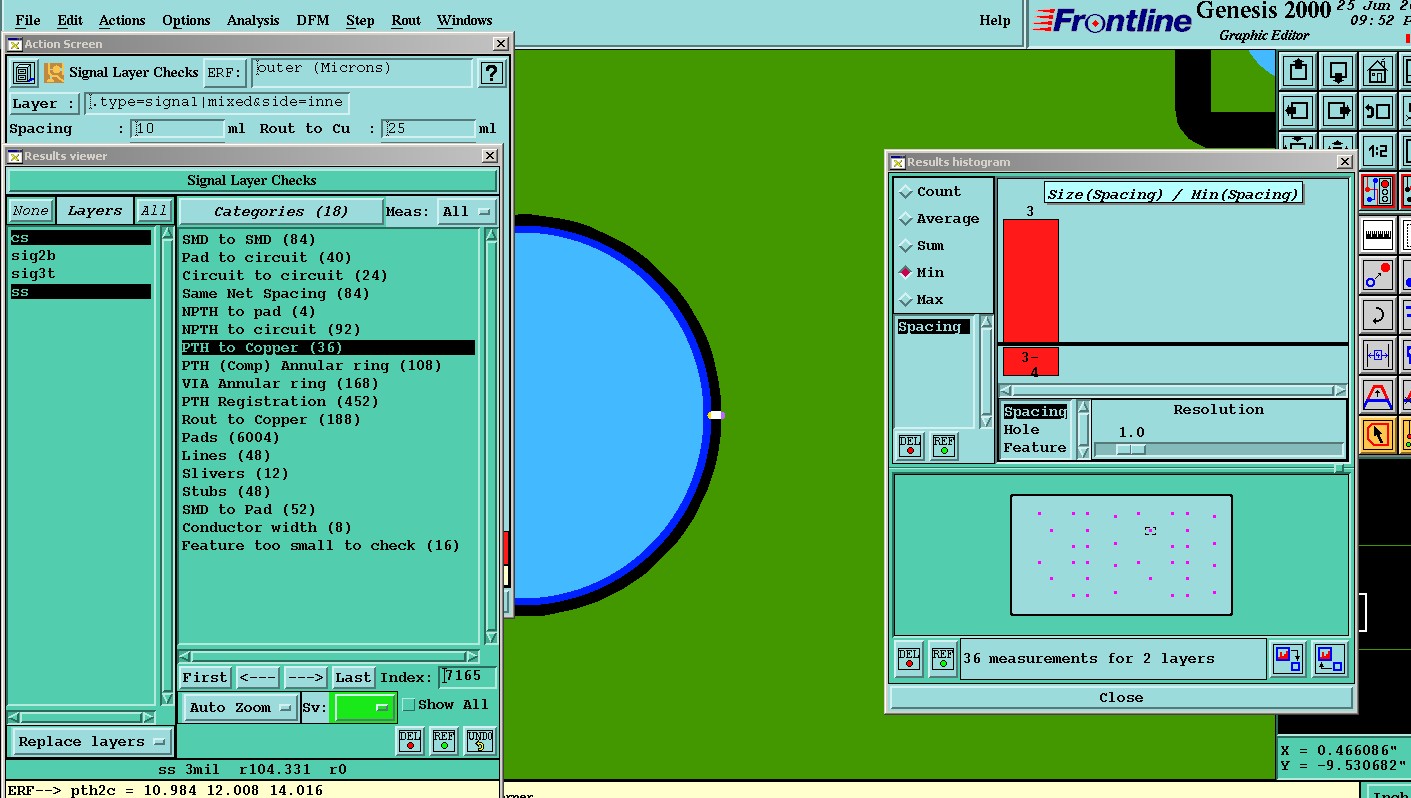Click None to deselect layers
This screenshot has height=798, width=1411.
31,211
